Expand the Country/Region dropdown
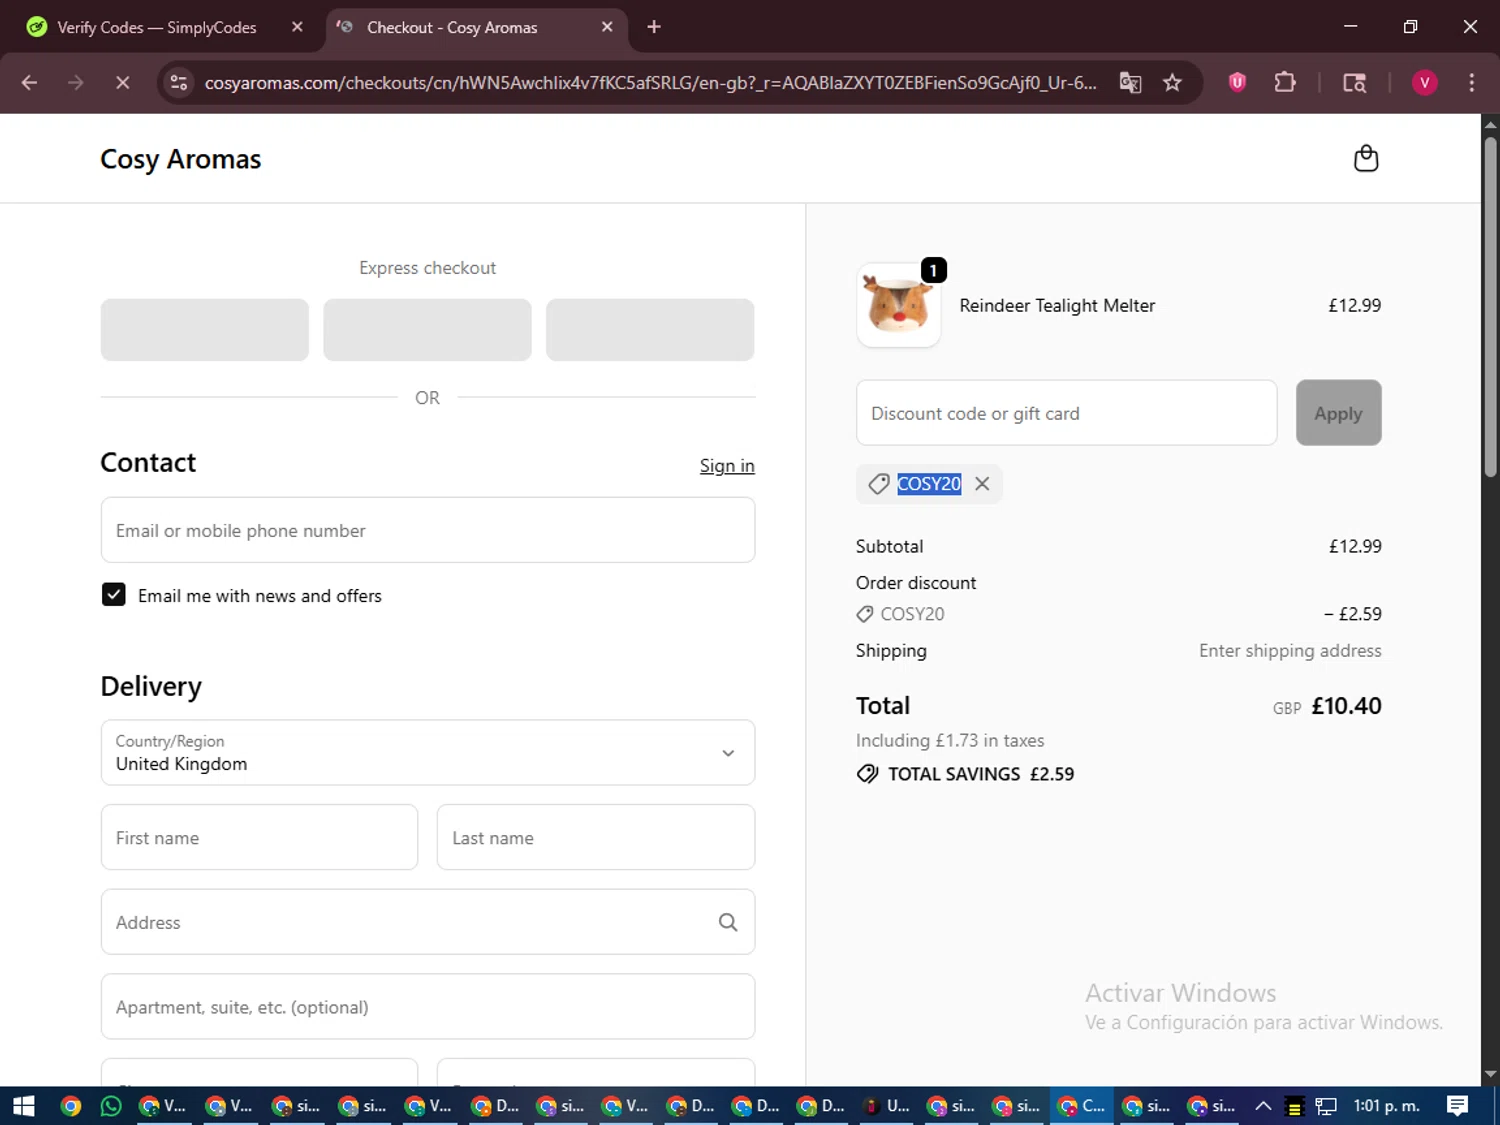1500x1125 pixels. 428,753
